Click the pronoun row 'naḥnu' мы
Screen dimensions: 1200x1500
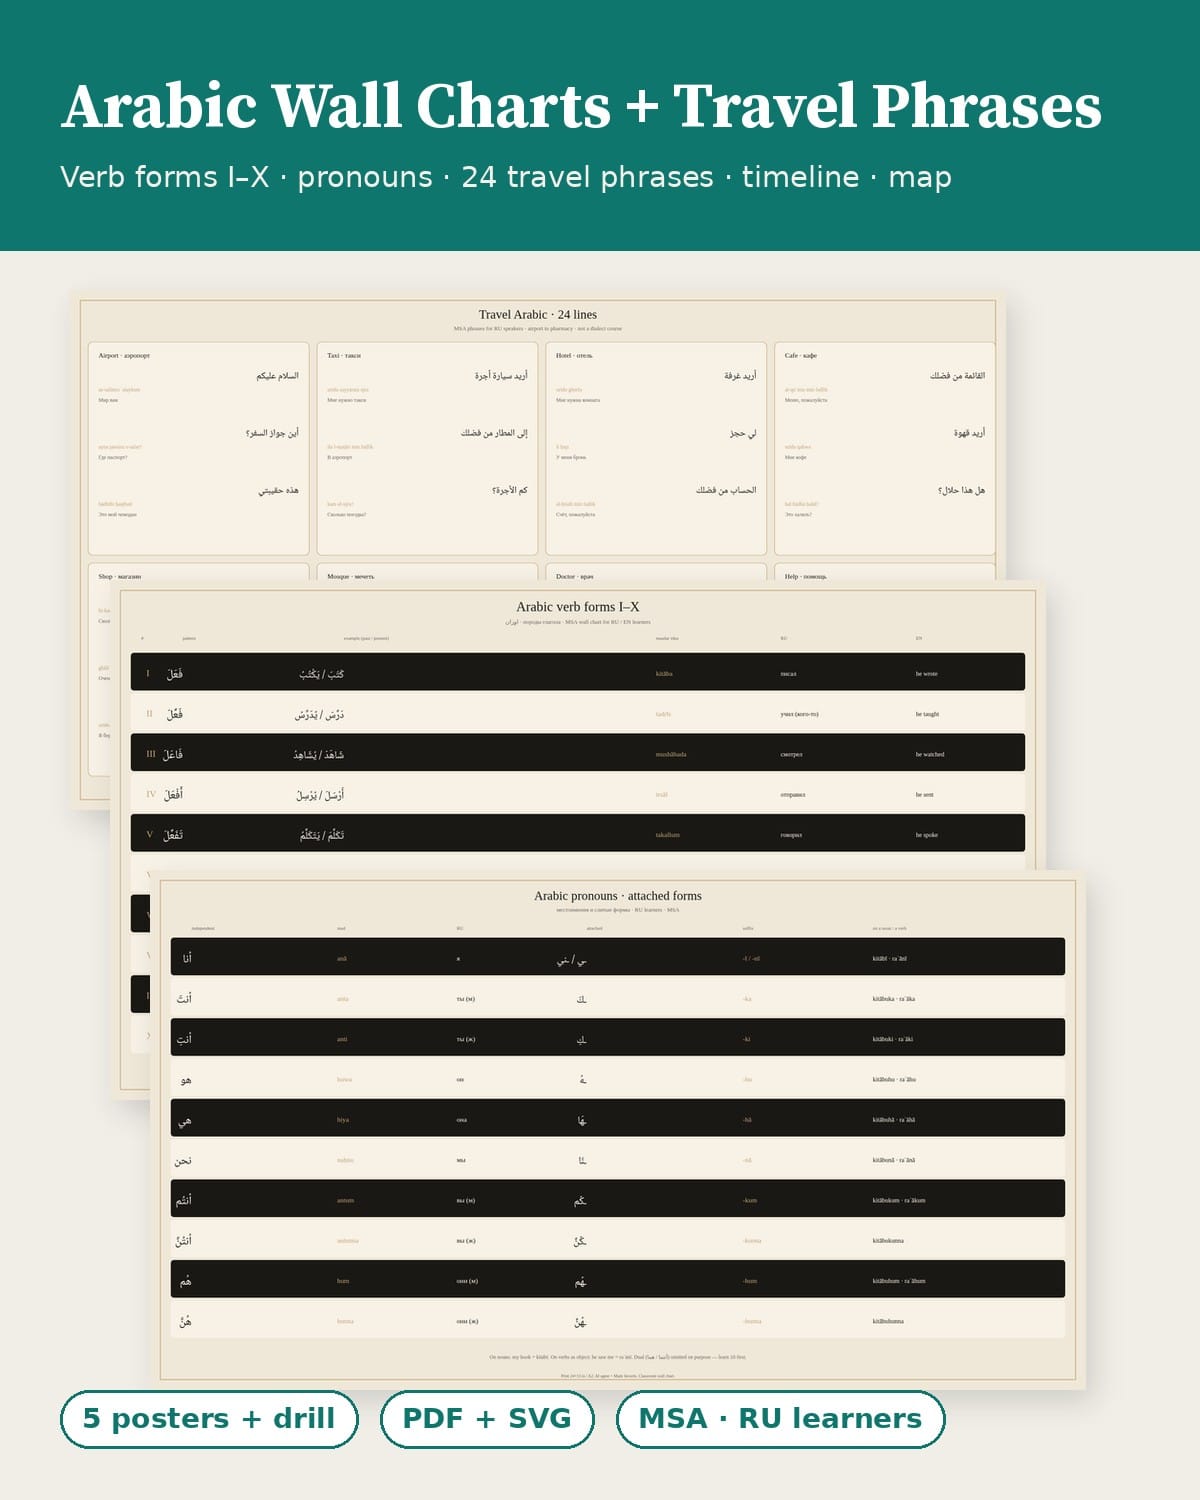618,1158
